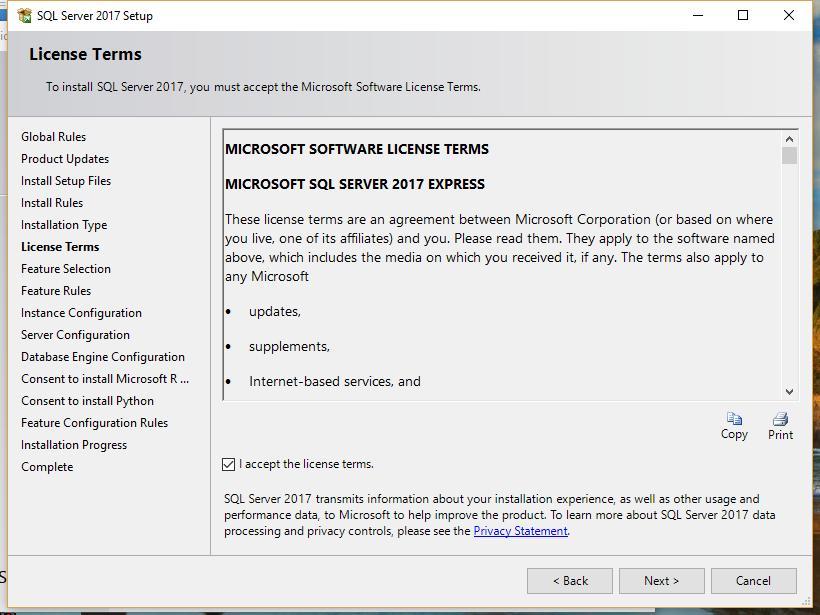Select the Product Updates step
820x615 pixels.
65,159
